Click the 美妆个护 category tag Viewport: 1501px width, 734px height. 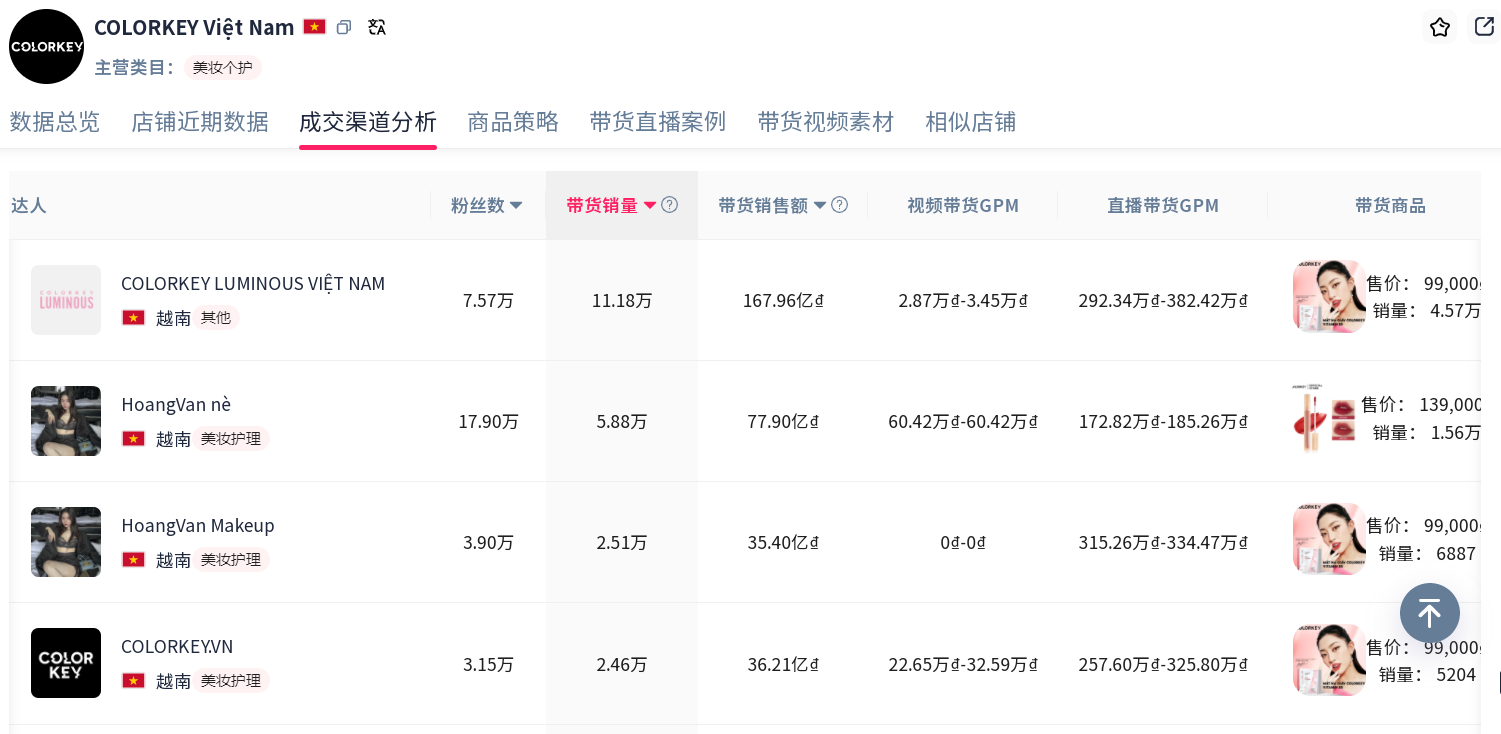click(x=221, y=68)
